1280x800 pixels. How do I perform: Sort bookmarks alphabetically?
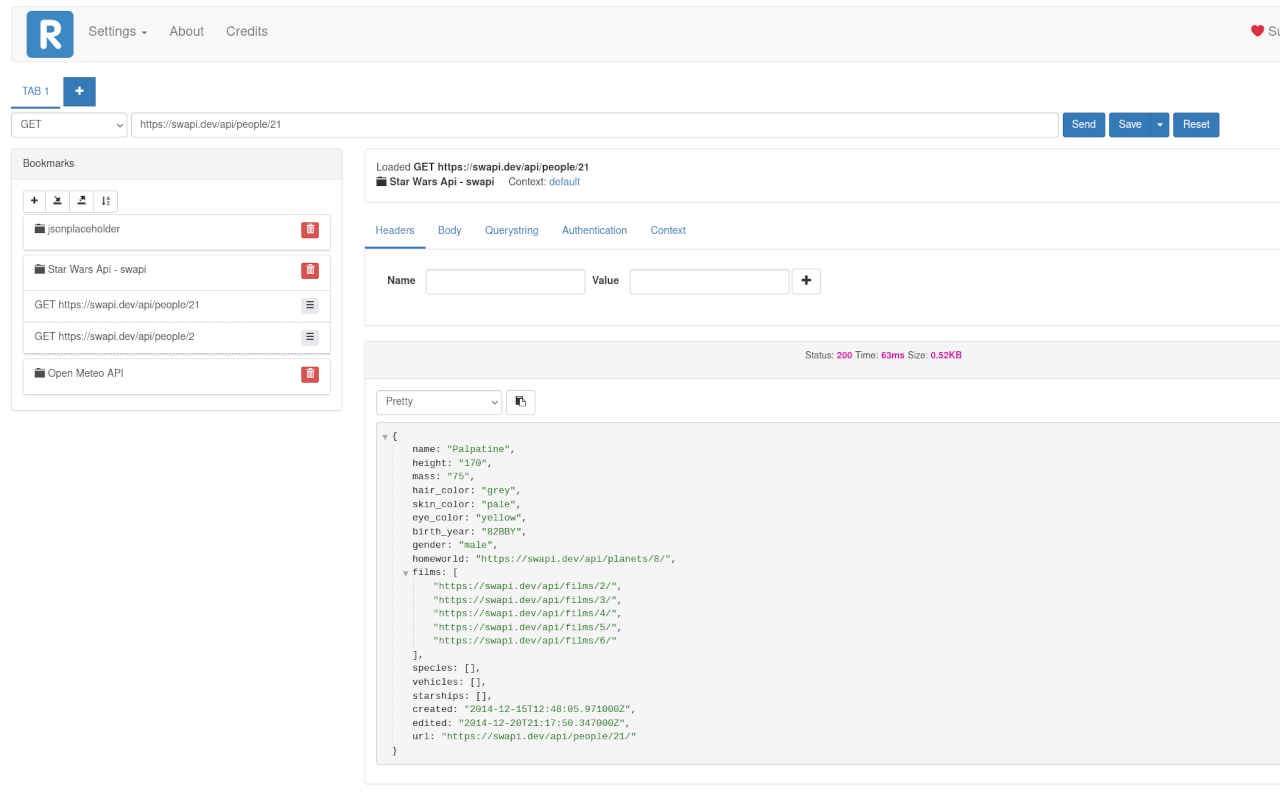106,201
